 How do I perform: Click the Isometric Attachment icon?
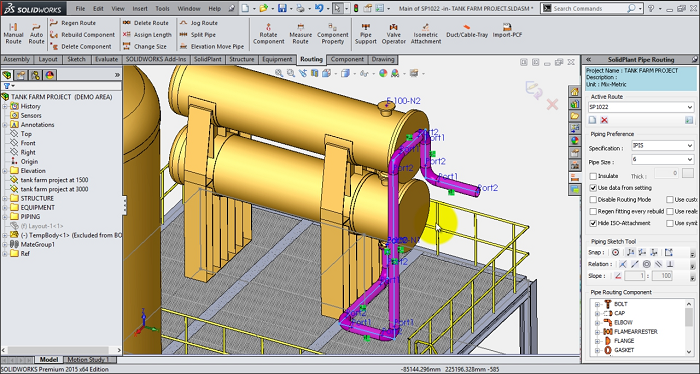click(425, 34)
